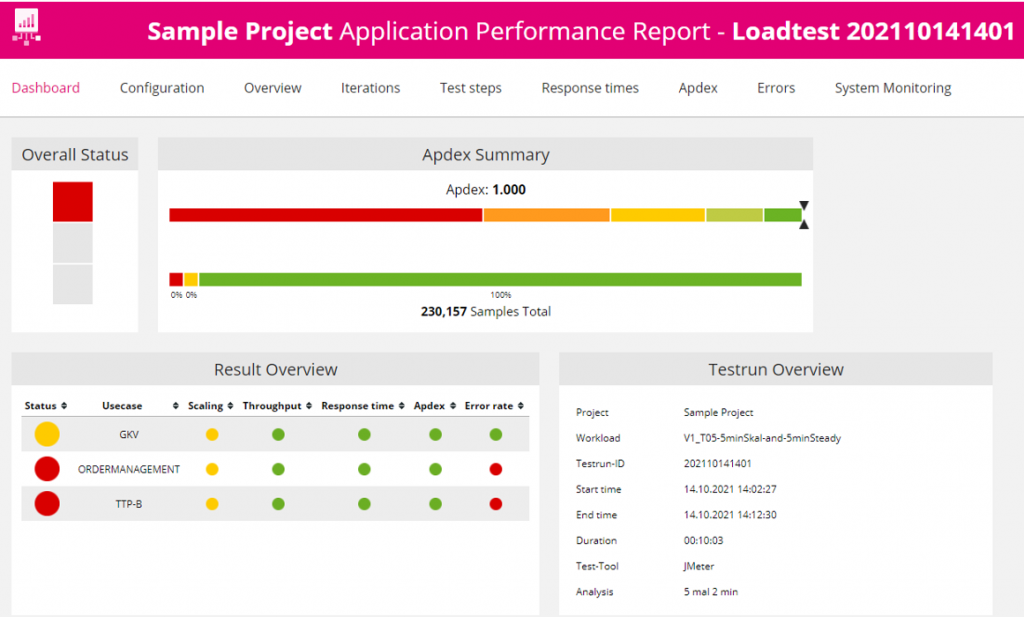1024x617 pixels.
Task: Click the green Throughput dot for GKV
Action: (x=279, y=433)
